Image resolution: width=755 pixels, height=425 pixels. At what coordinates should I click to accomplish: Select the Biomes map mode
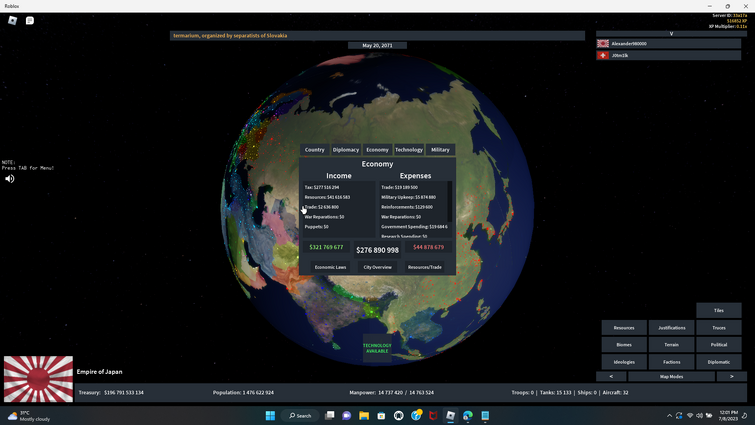[x=624, y=345]
